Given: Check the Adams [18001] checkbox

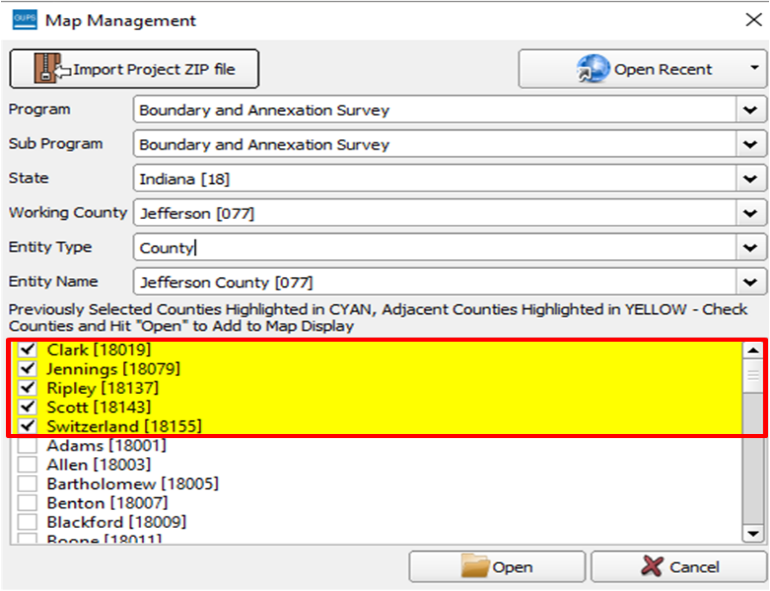Looking at the screenshot, I should (28, 445).
